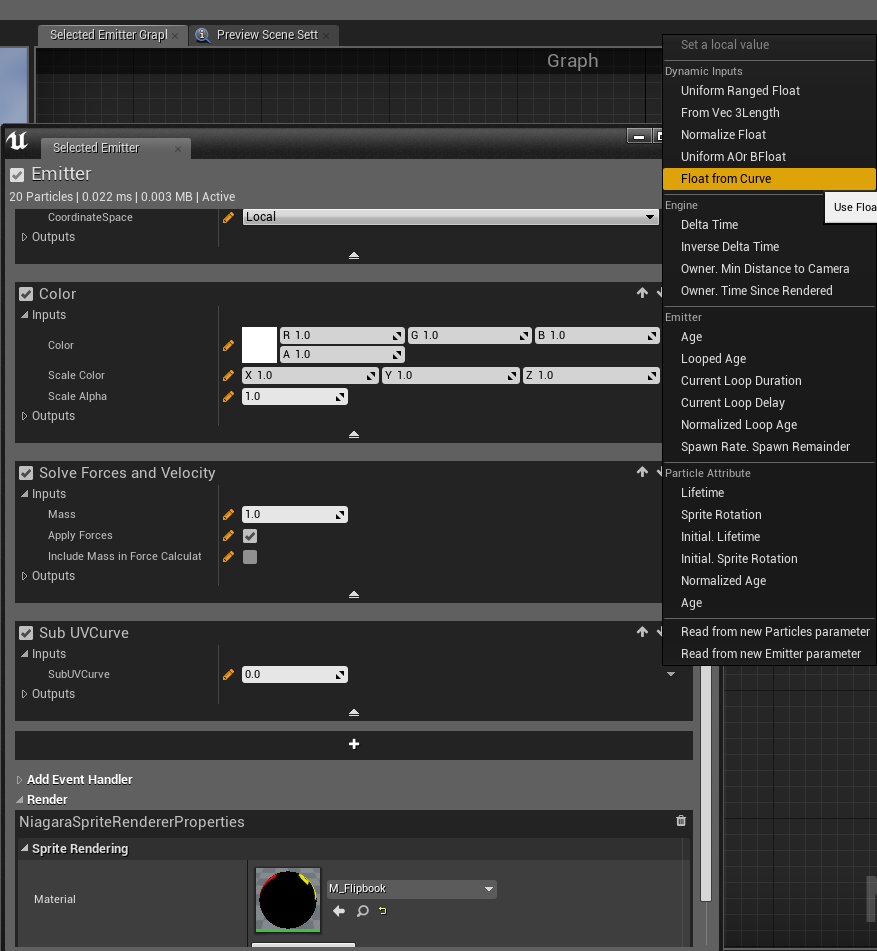Click the pencil icon next to SubUVCurve
Image resolution: width=877 pixels, height=951 pixels.
pos(228,674)
